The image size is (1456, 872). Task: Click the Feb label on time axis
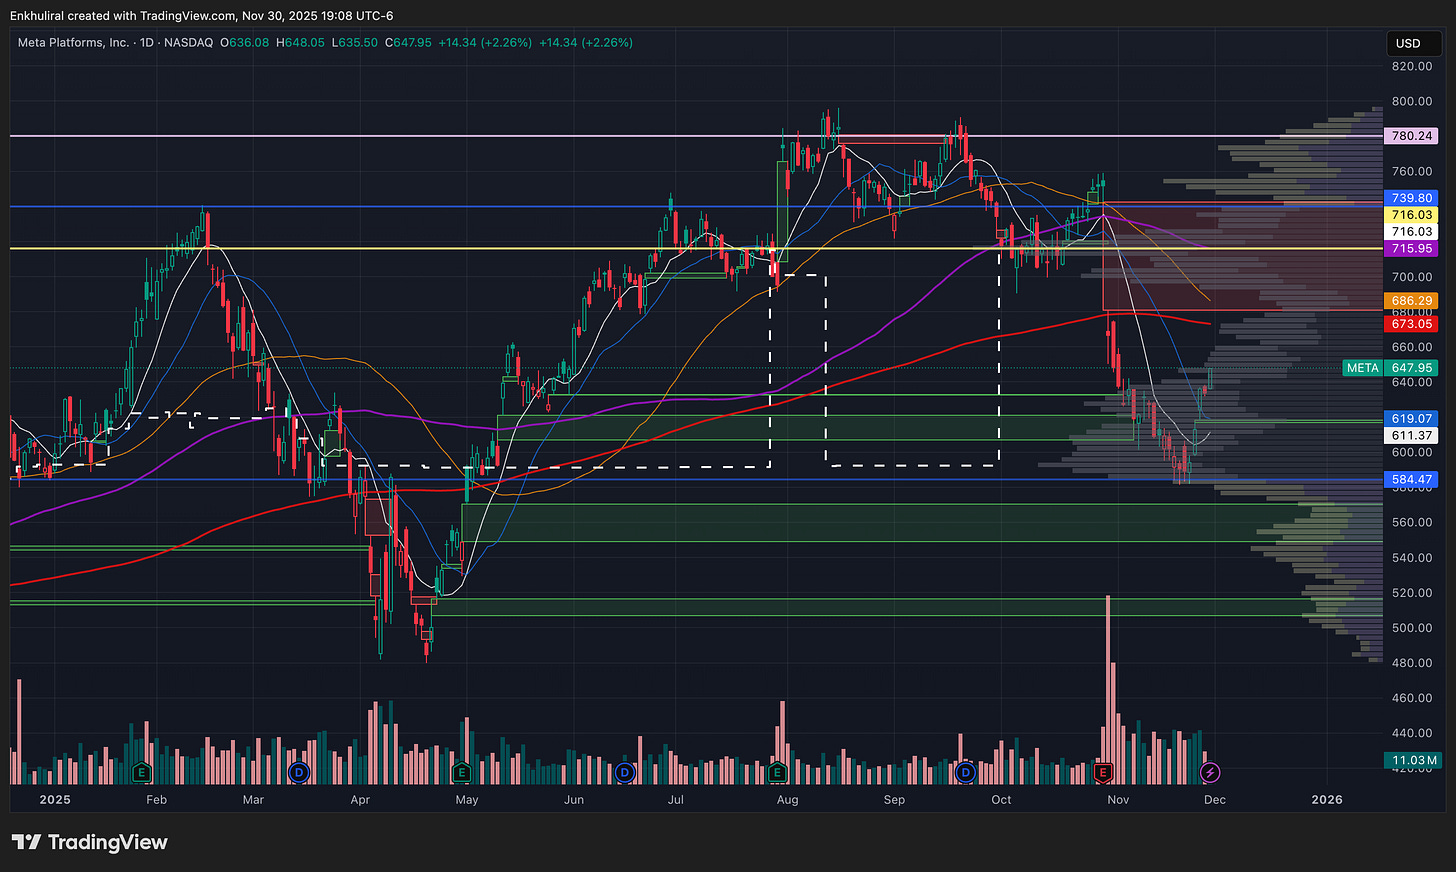coord(156,800)
